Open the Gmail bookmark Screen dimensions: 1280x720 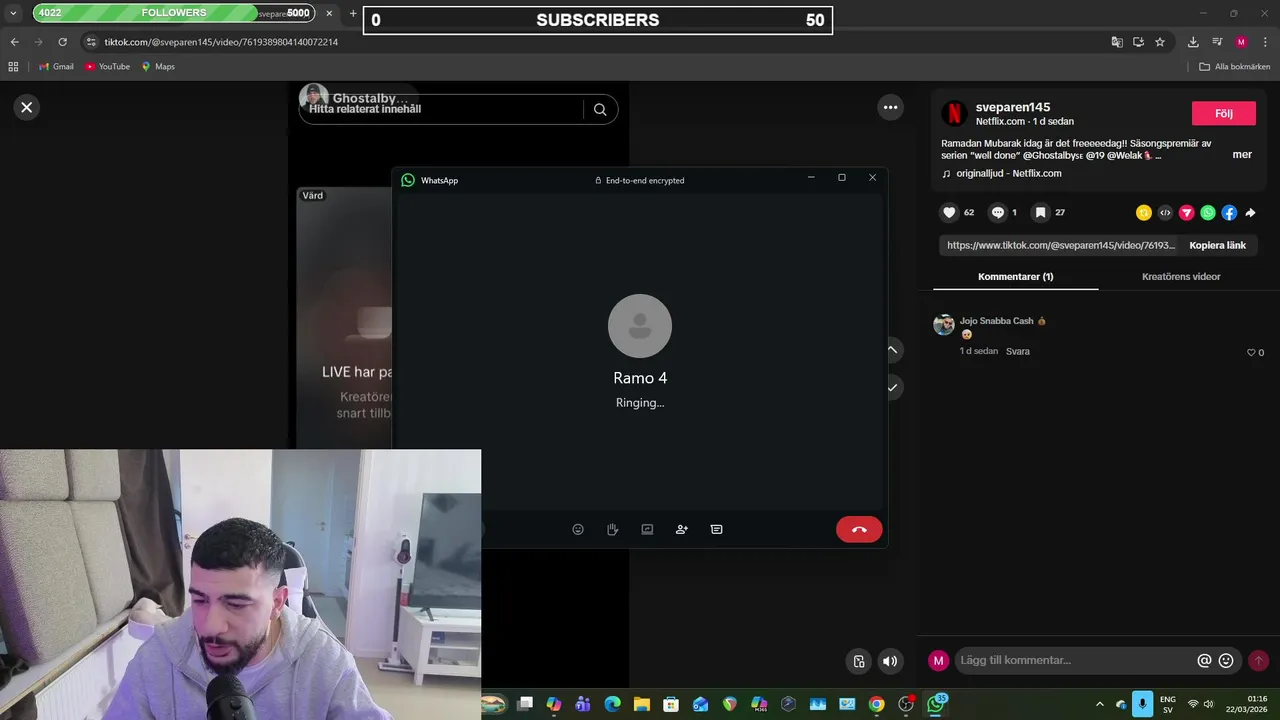coord(56,66)
